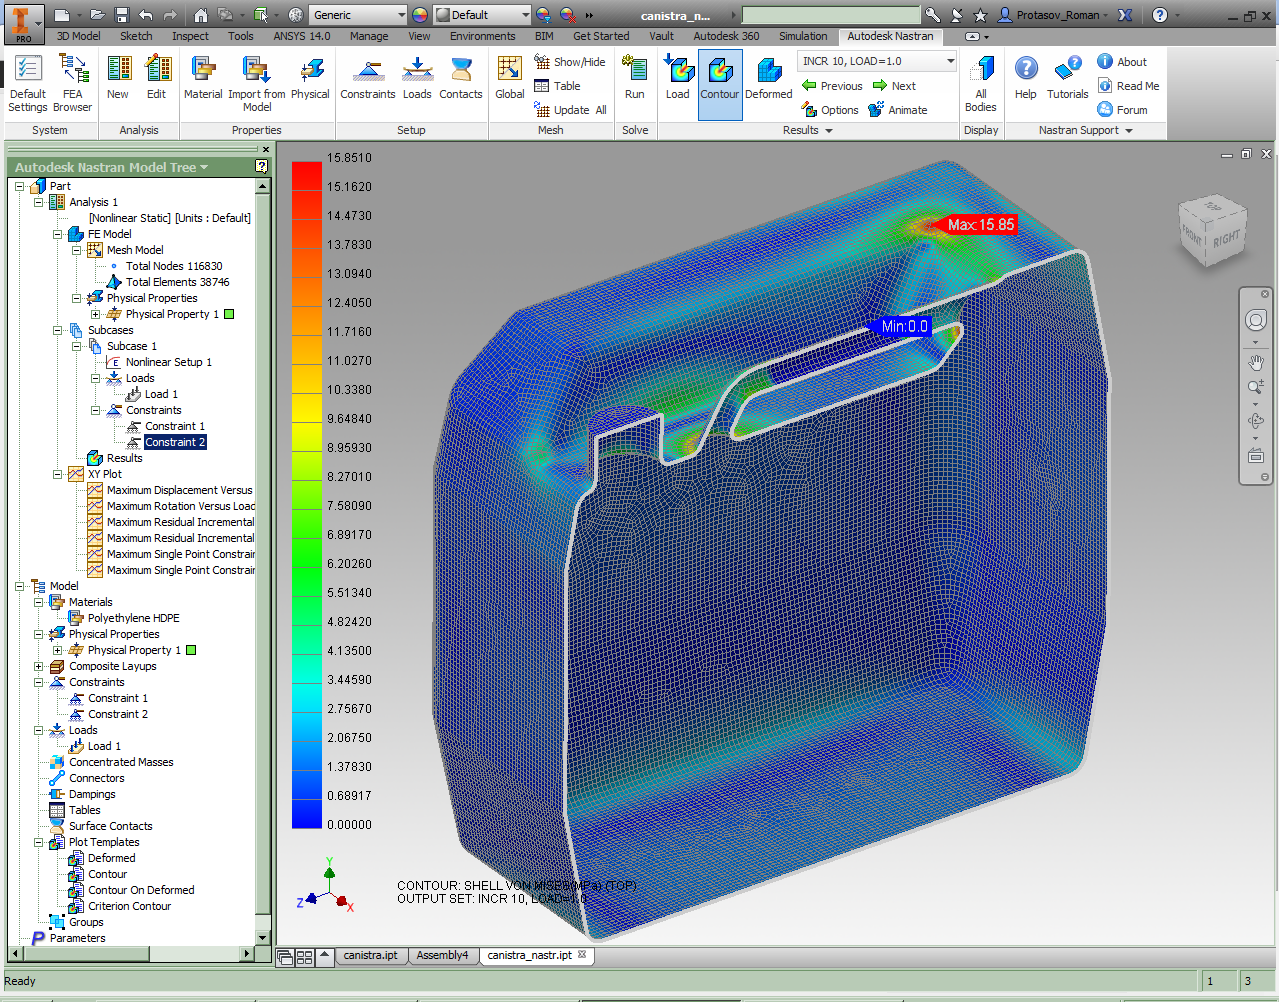
Task: Open the mesh Table tool
Action: click(x=557, y=86)
